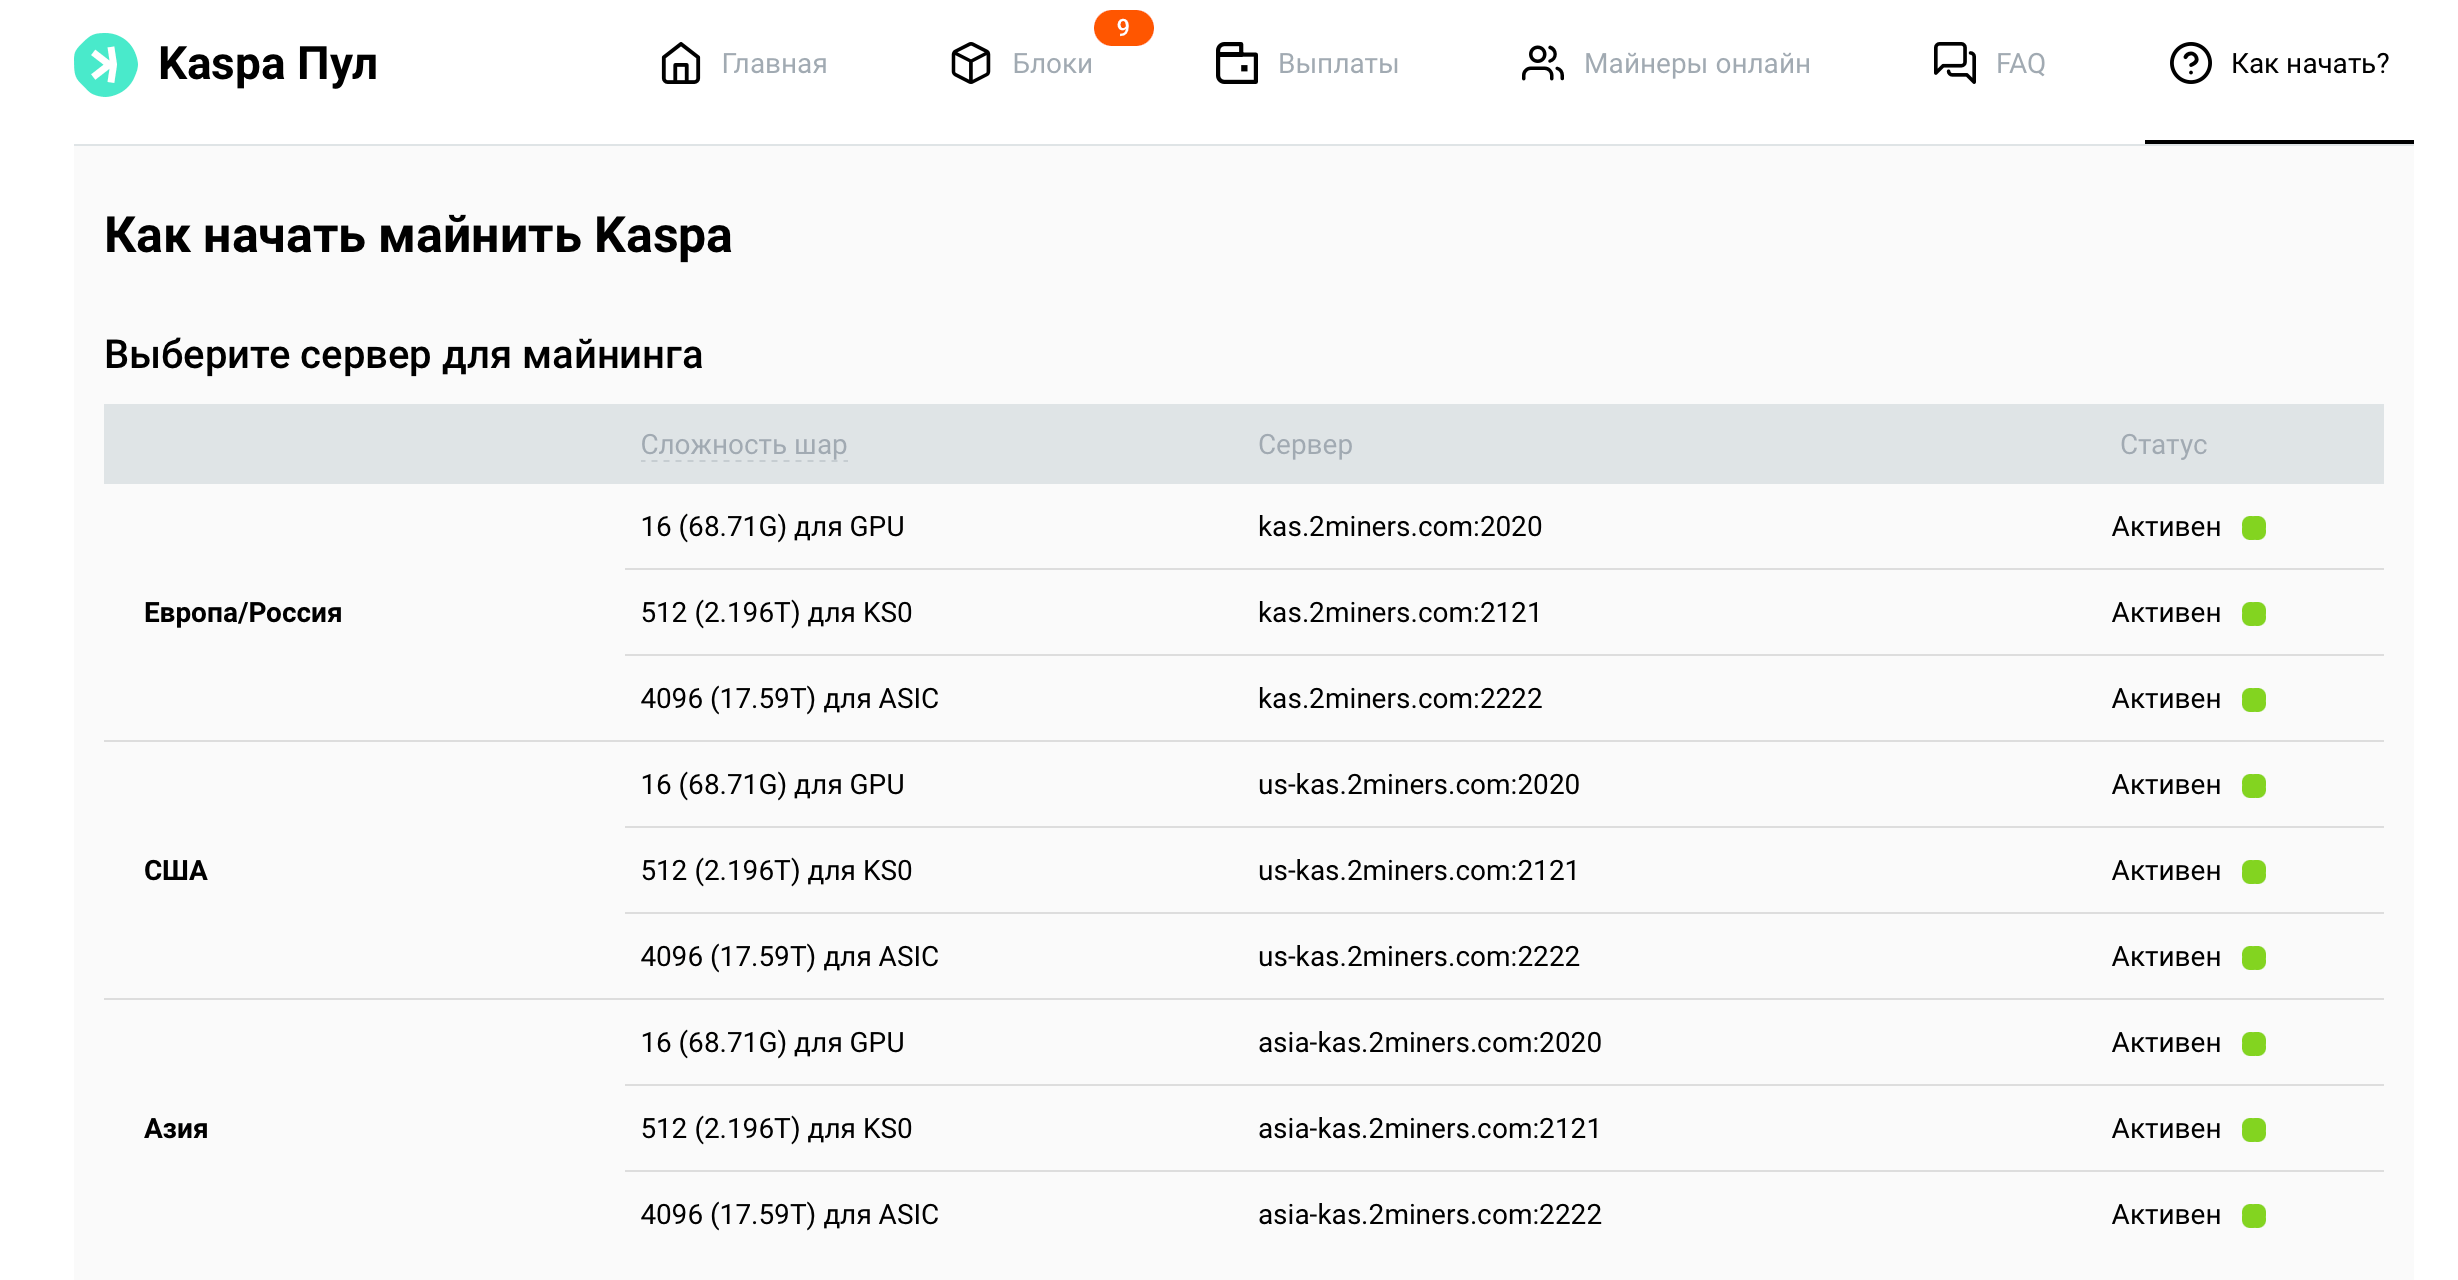Select server address asia-kas.2miners.com:2121
The width and height of the screenshot is (2458, 1280).
(1429, 1129)
